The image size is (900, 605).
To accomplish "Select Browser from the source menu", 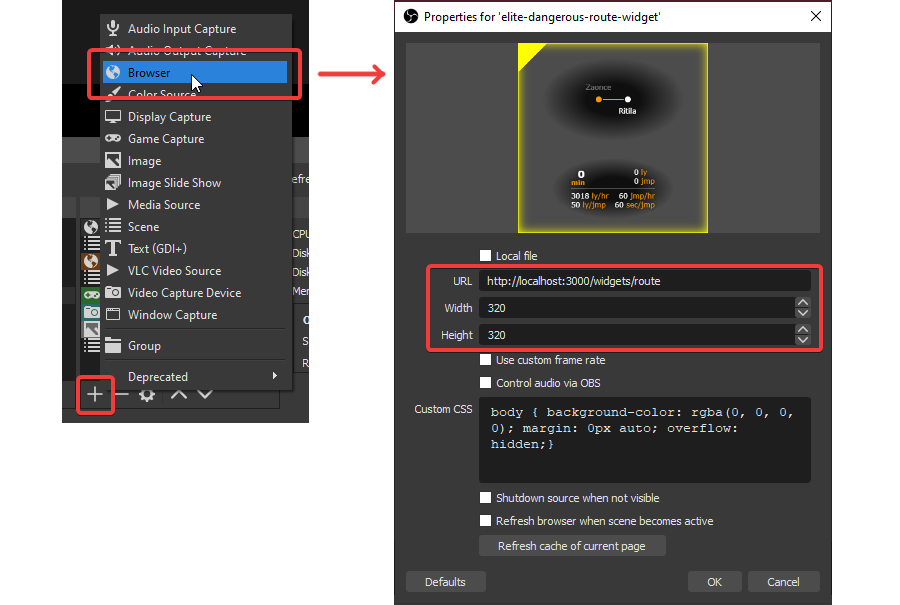I will [195, 72].
